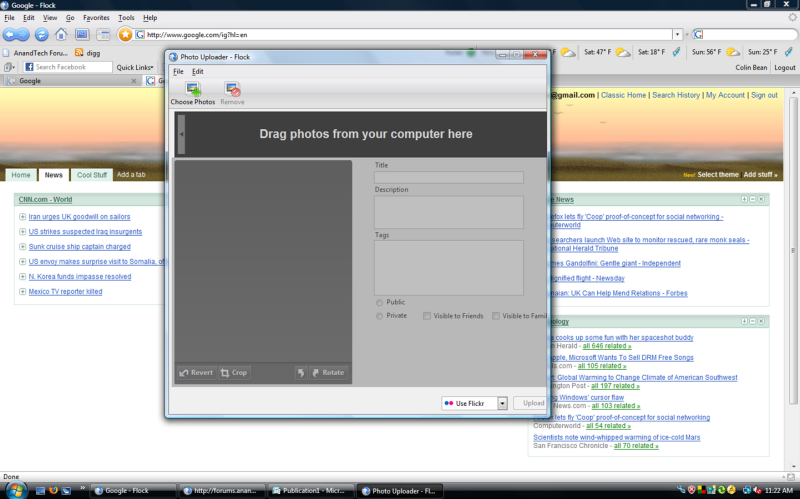Click the Choose Photos icon in Photo Uploader
The image size is (800, 499).
[193, 90]
